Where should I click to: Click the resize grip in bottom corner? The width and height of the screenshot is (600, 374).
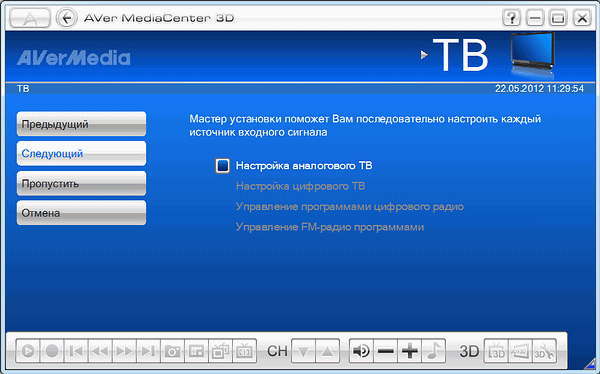pyautogui.click(x=590, y=364)
